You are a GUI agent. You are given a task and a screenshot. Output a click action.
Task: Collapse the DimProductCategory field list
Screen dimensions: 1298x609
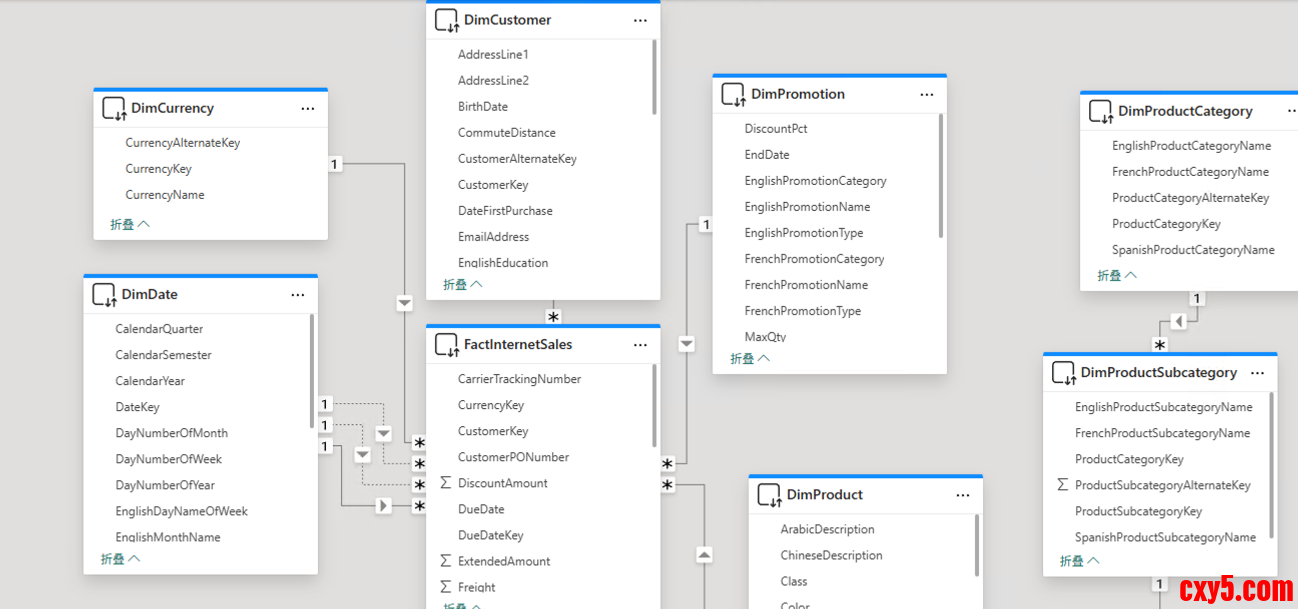(1117, 276)
